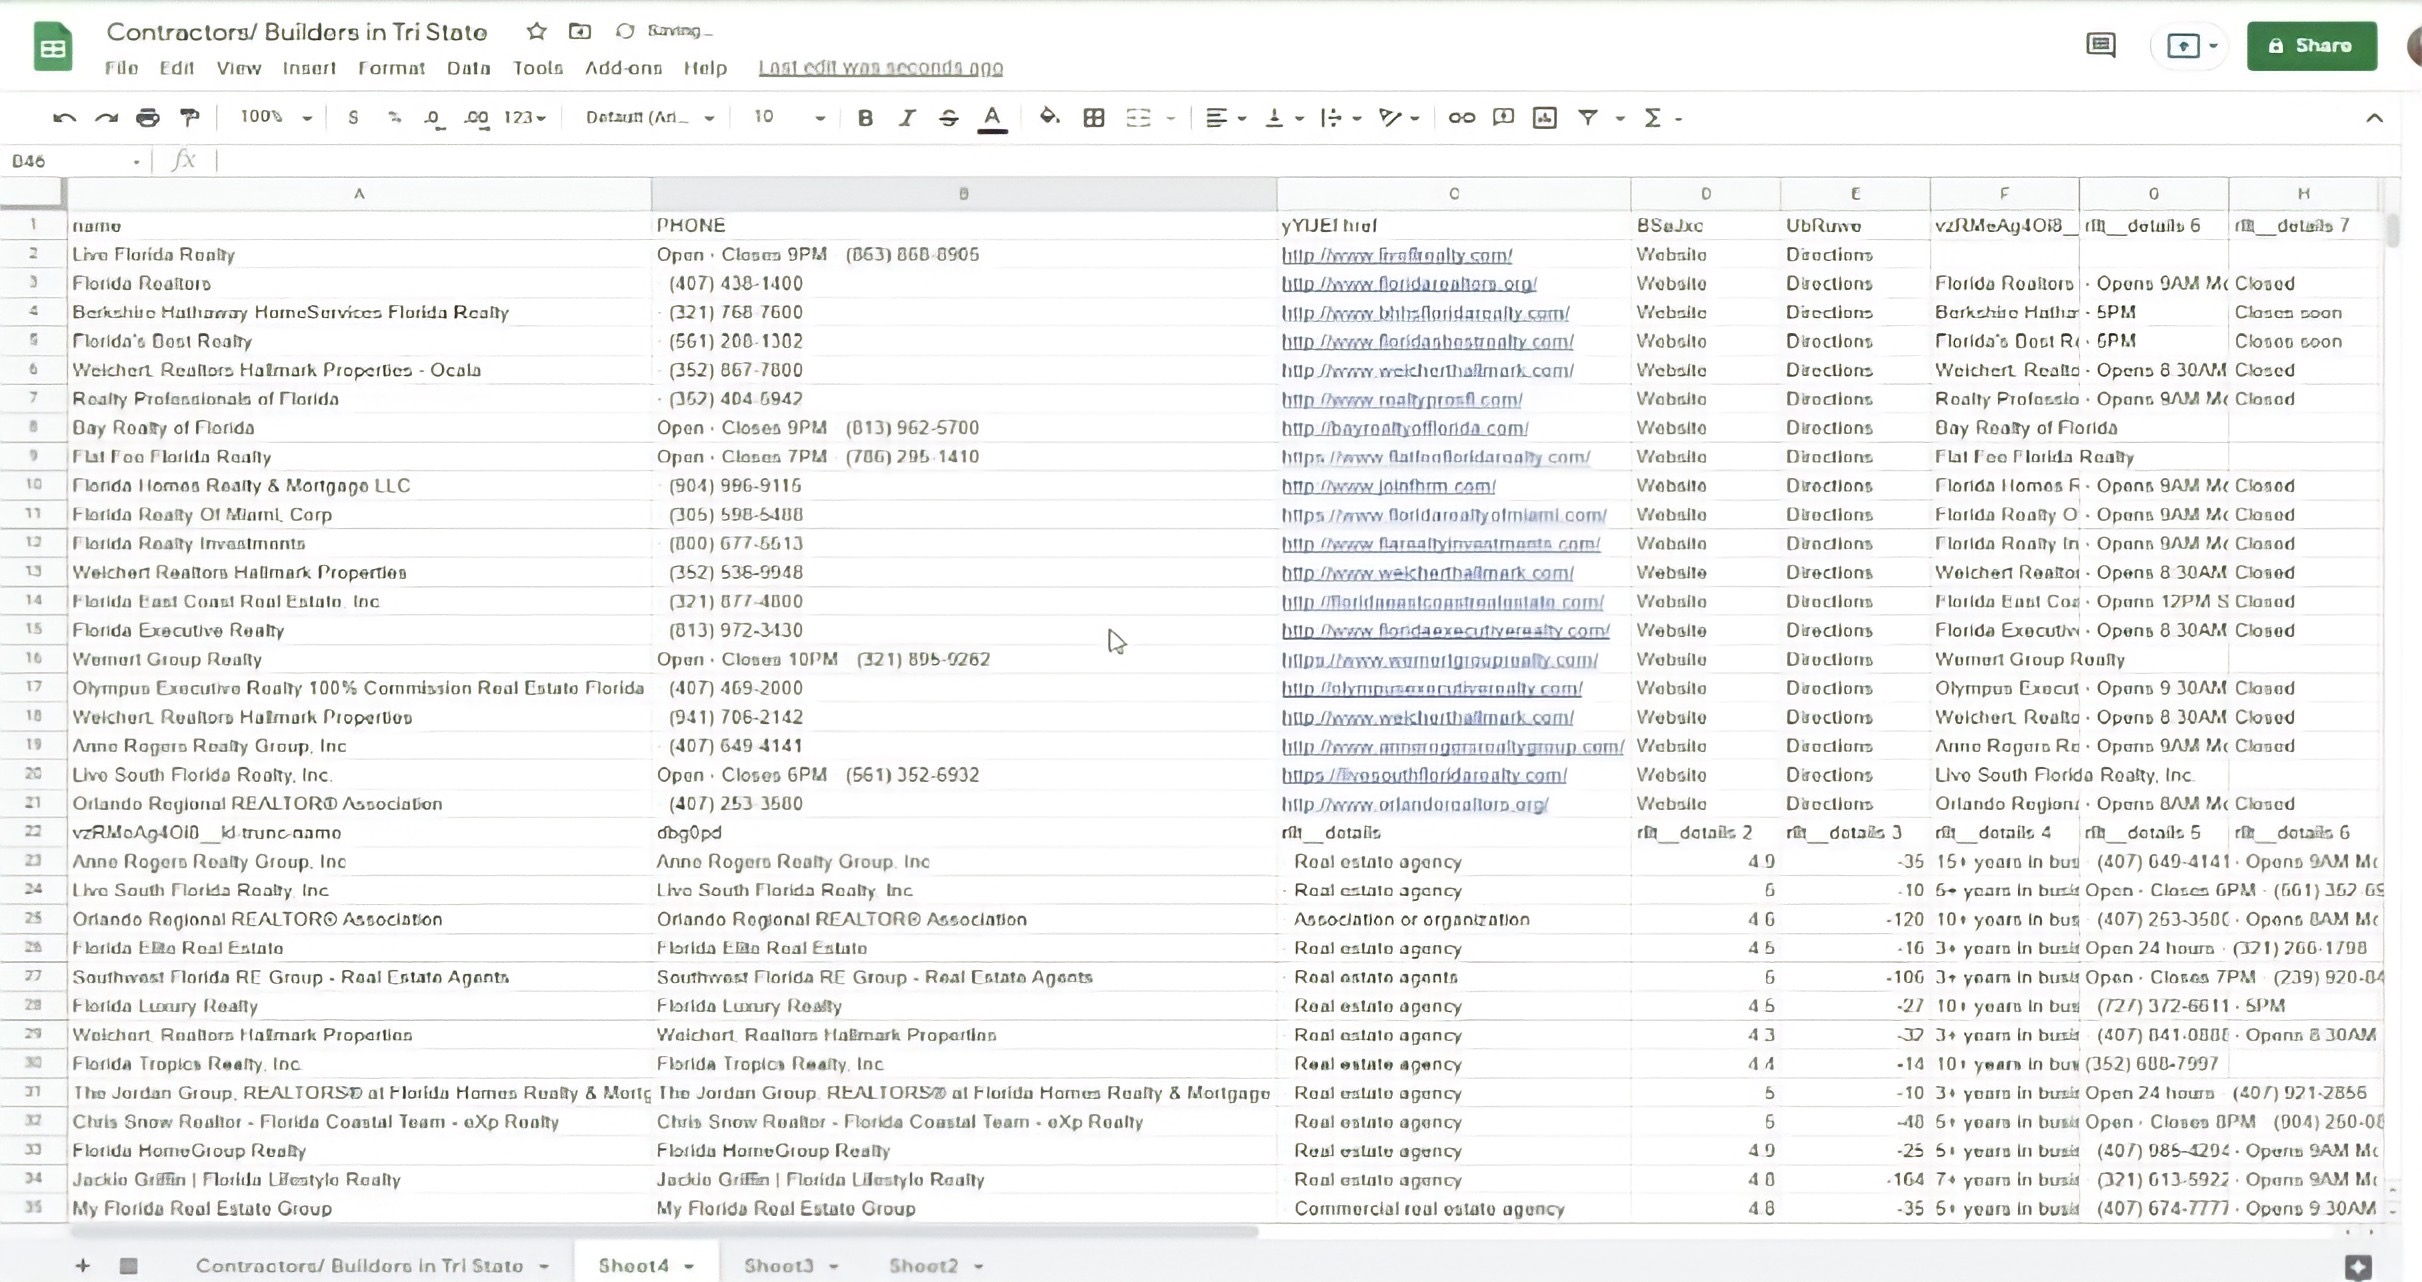Format as percent
Screen dimensions: 2422x1282
(394, 118)
